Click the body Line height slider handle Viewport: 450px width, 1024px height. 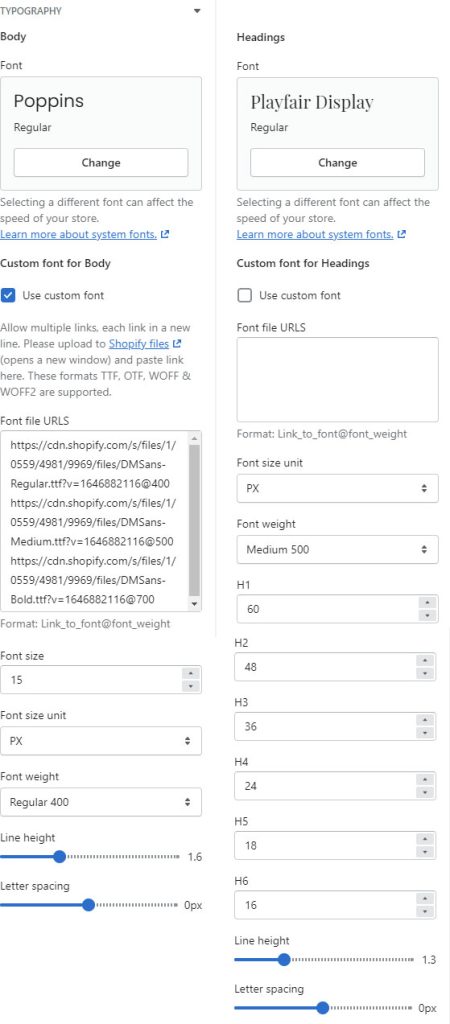click(59, 856)
